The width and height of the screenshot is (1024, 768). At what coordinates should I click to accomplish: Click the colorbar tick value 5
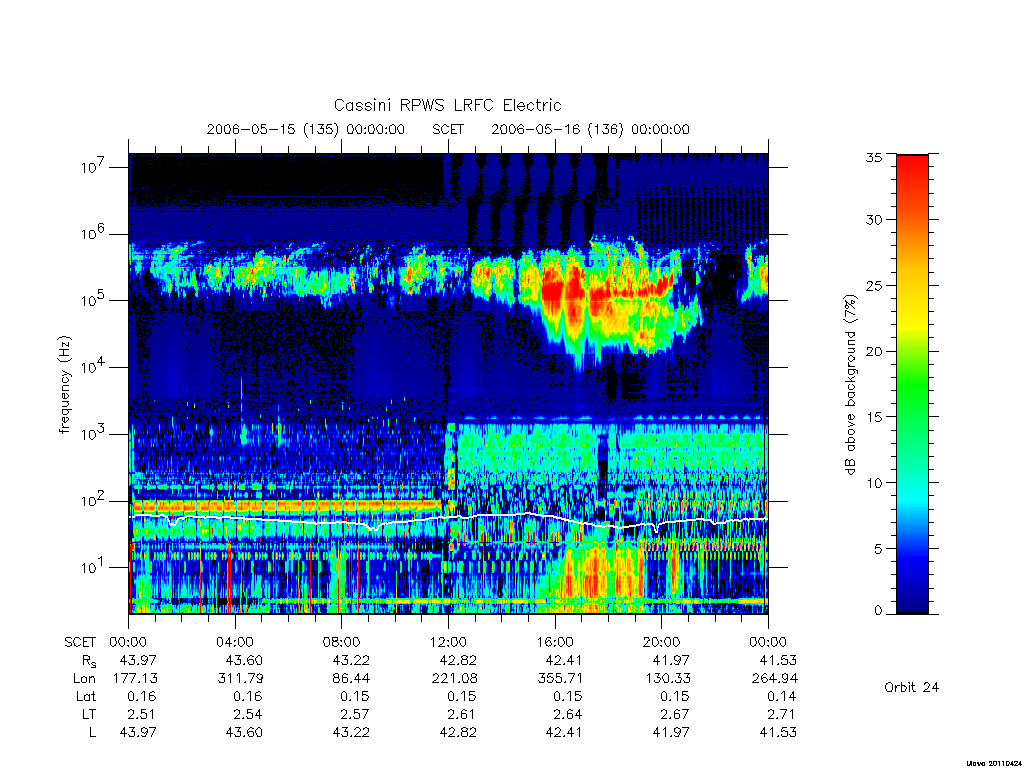(x=878, y=549)
